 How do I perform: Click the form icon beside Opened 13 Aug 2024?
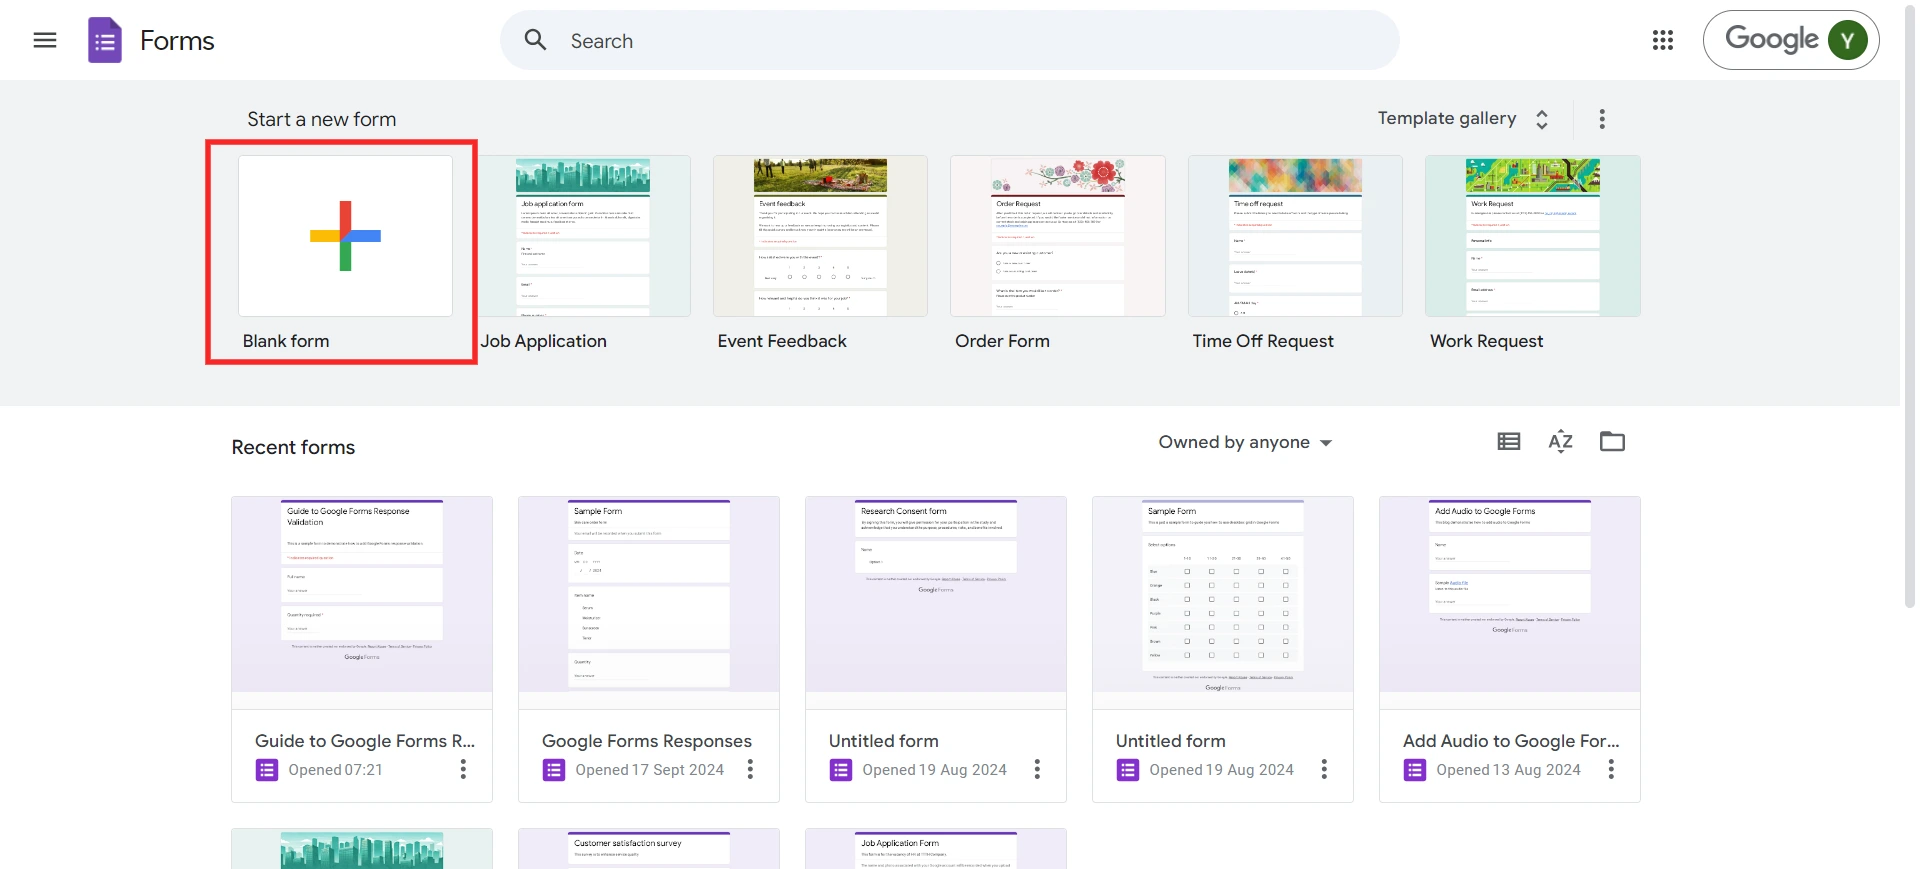[x=1415, y=770]
